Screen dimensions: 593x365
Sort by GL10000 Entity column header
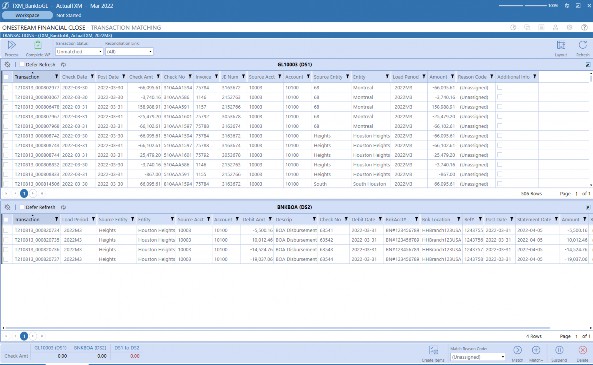[359, 77]
